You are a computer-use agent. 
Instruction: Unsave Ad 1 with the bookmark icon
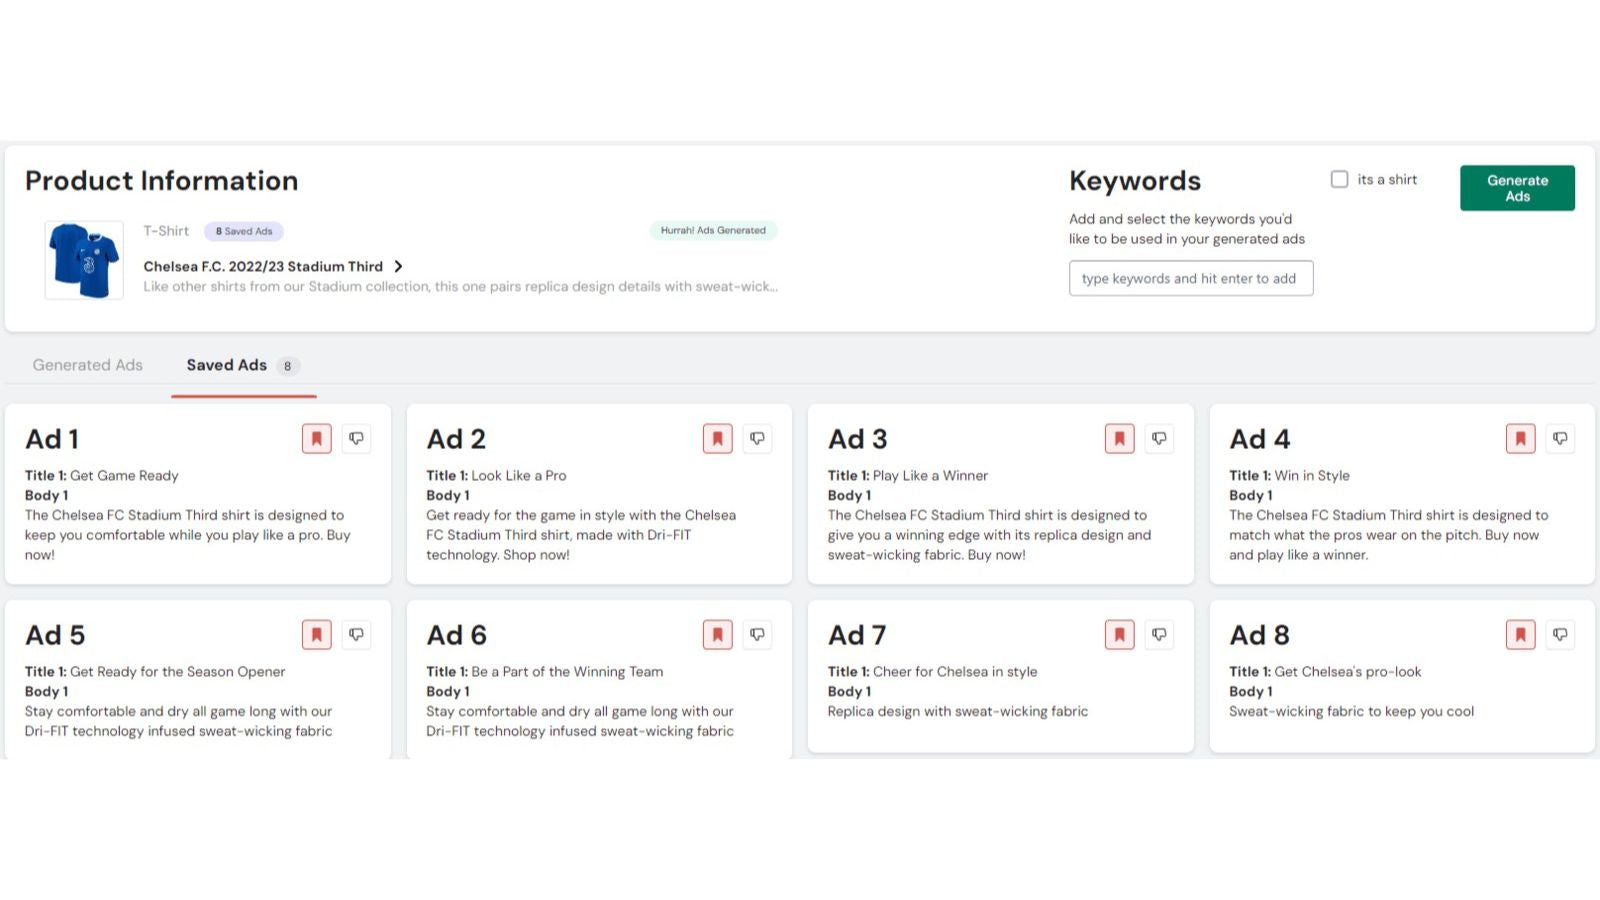click(x=316, y=439)
